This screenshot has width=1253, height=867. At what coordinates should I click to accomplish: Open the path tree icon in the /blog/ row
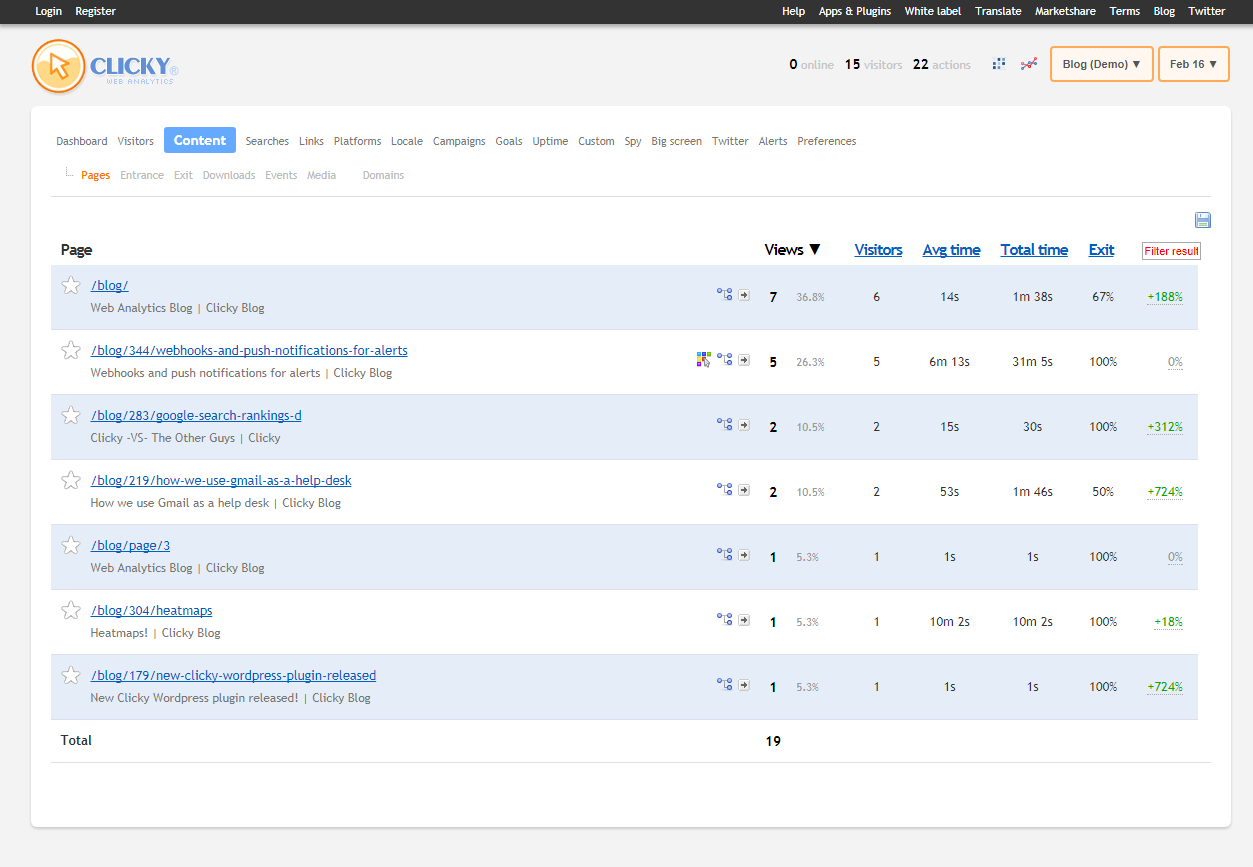coord(725,295)
